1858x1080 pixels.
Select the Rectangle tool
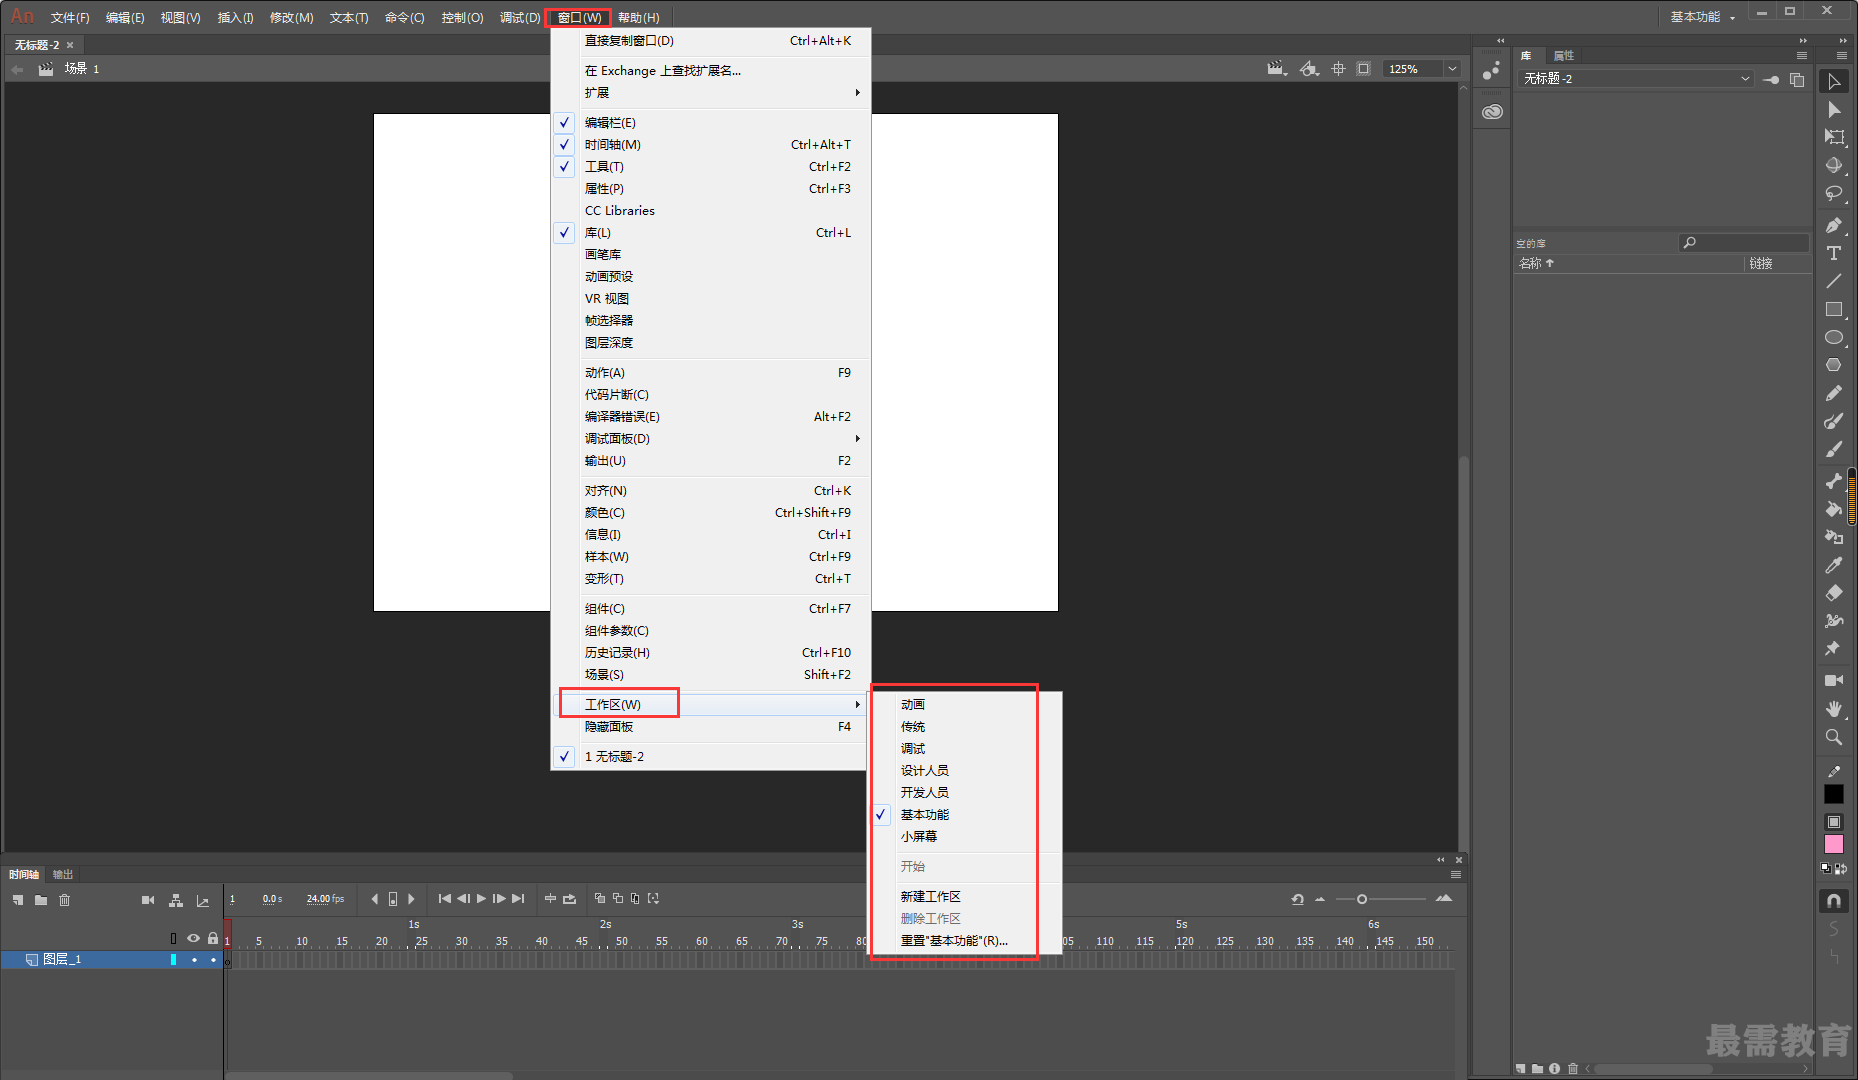pyautogui.click(x=1834, y=310)
